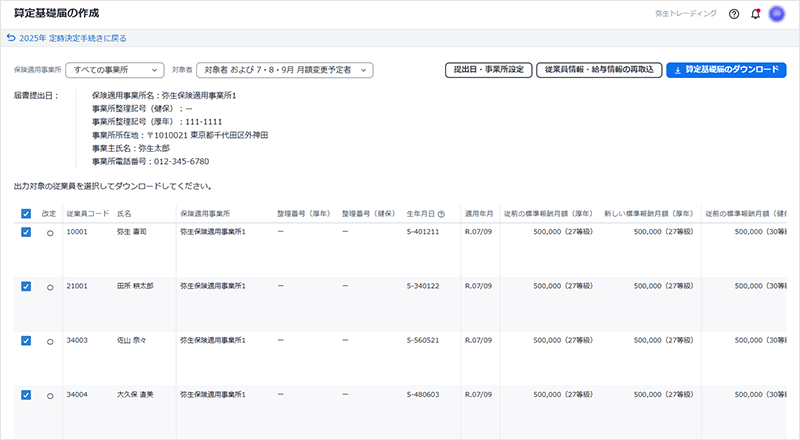
Task: Uncheck the row for employee 10001
Action: 26,231
